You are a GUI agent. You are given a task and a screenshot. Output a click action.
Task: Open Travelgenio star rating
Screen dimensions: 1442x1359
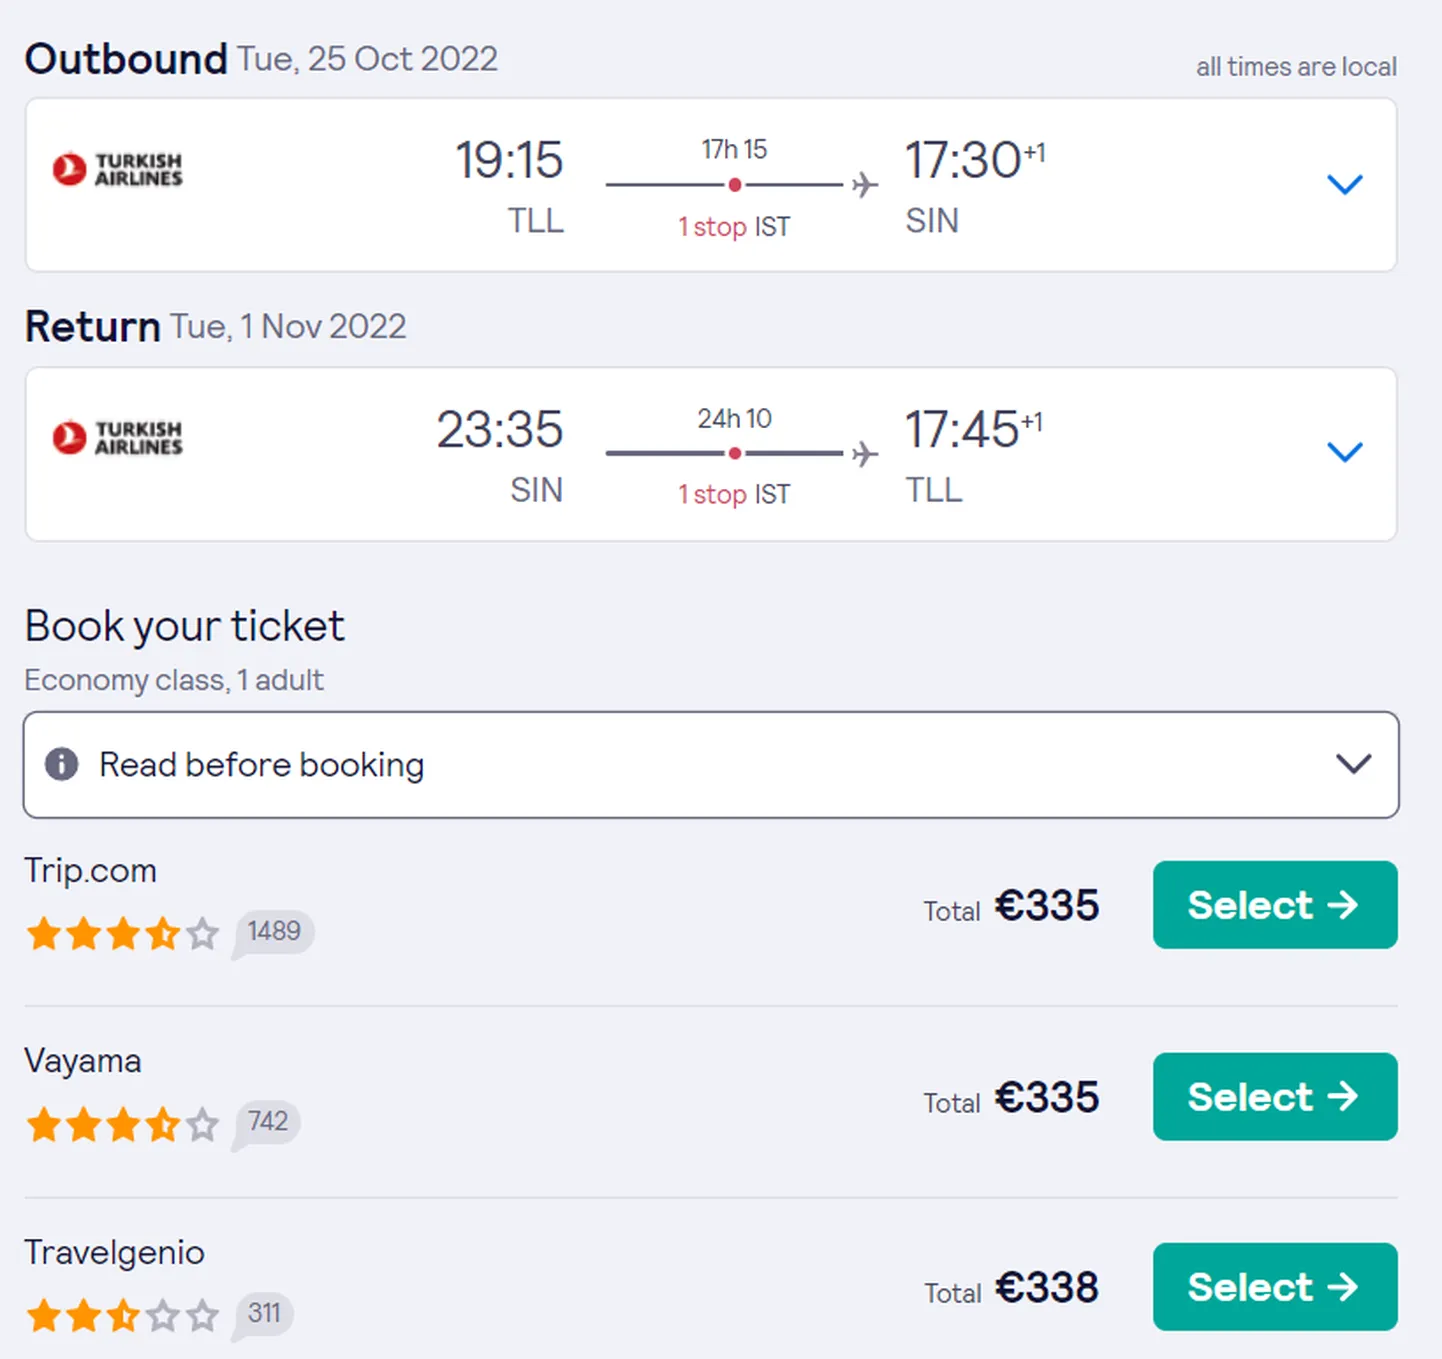pos(122,1316)
